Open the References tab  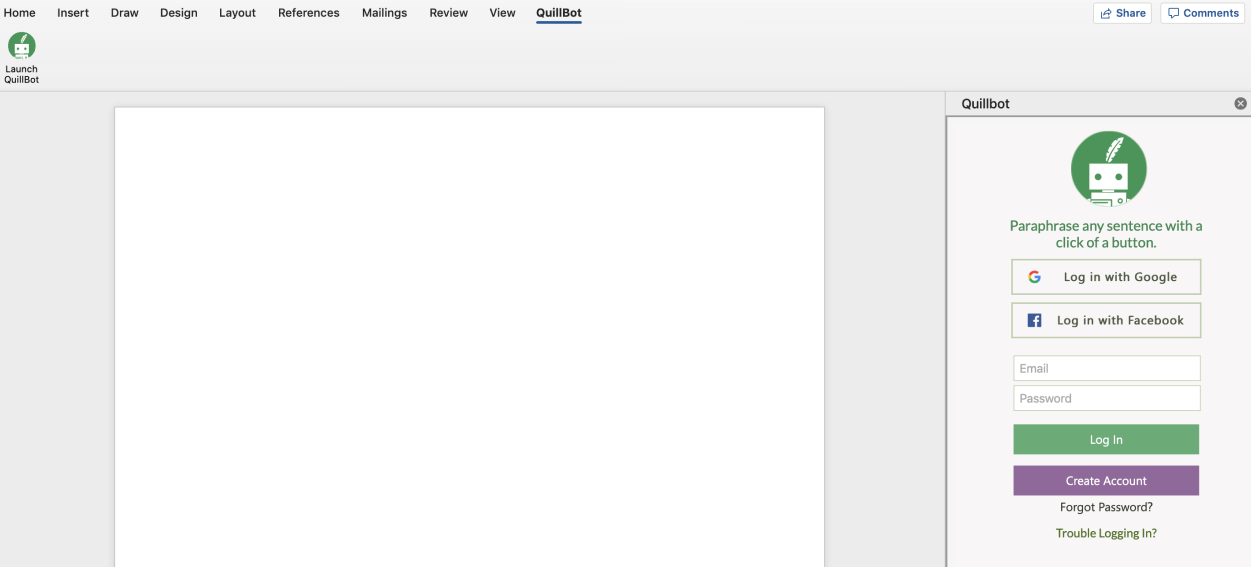coord(308,13)
